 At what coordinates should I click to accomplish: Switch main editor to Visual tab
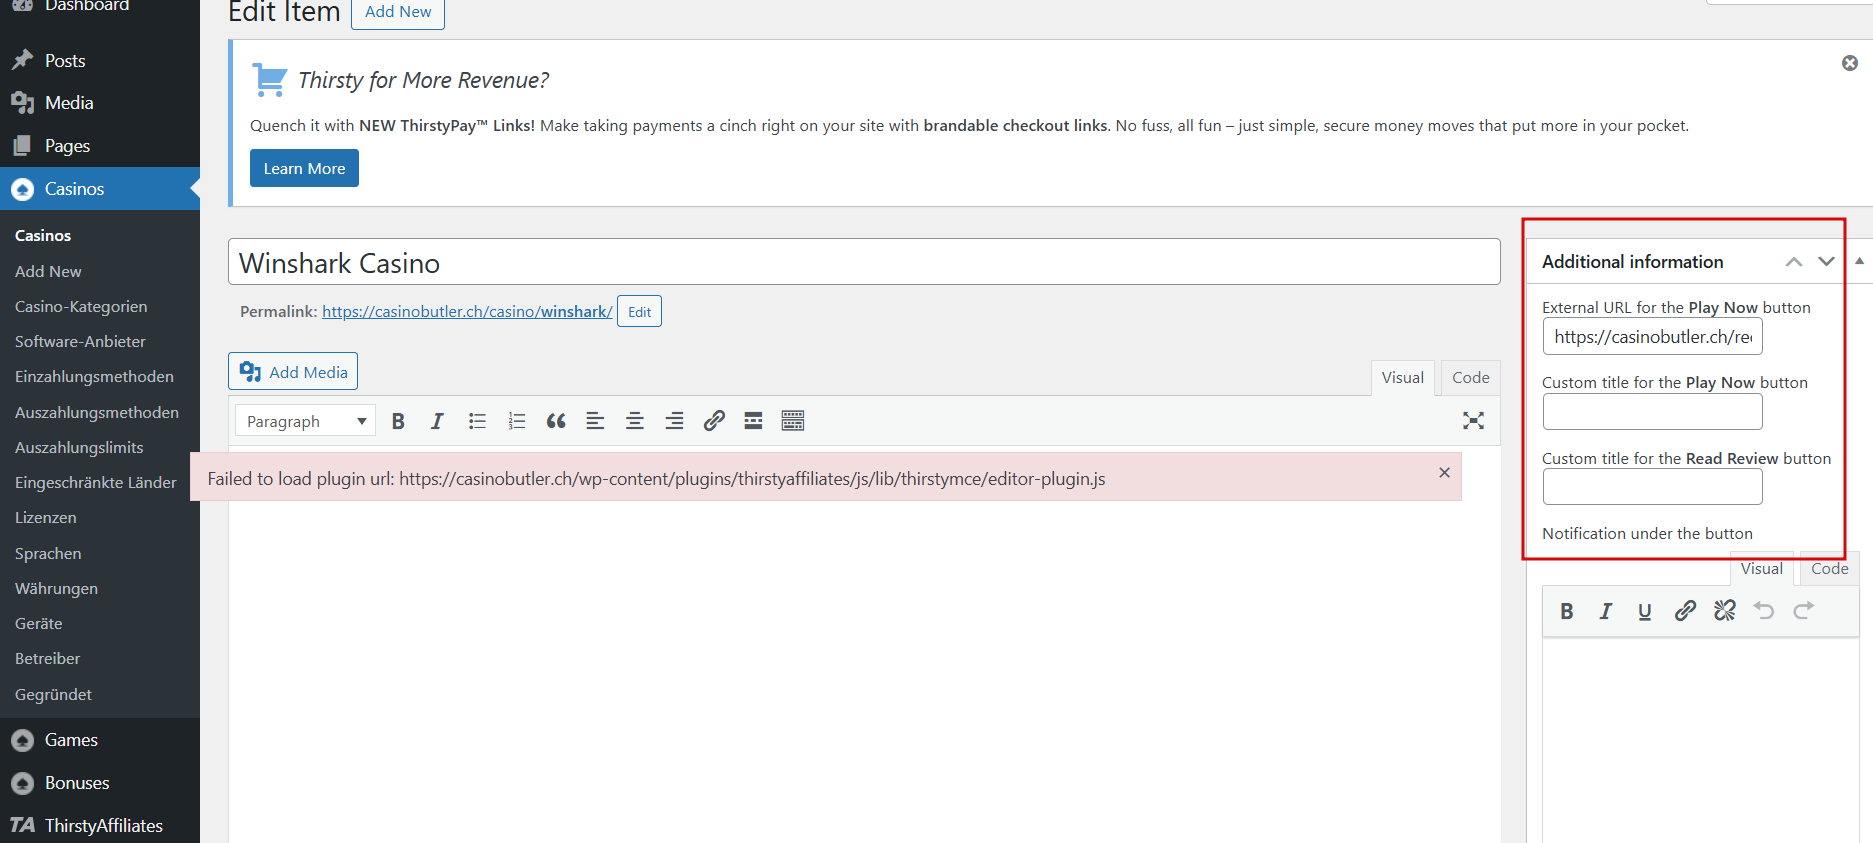(x=1402, y=378)
